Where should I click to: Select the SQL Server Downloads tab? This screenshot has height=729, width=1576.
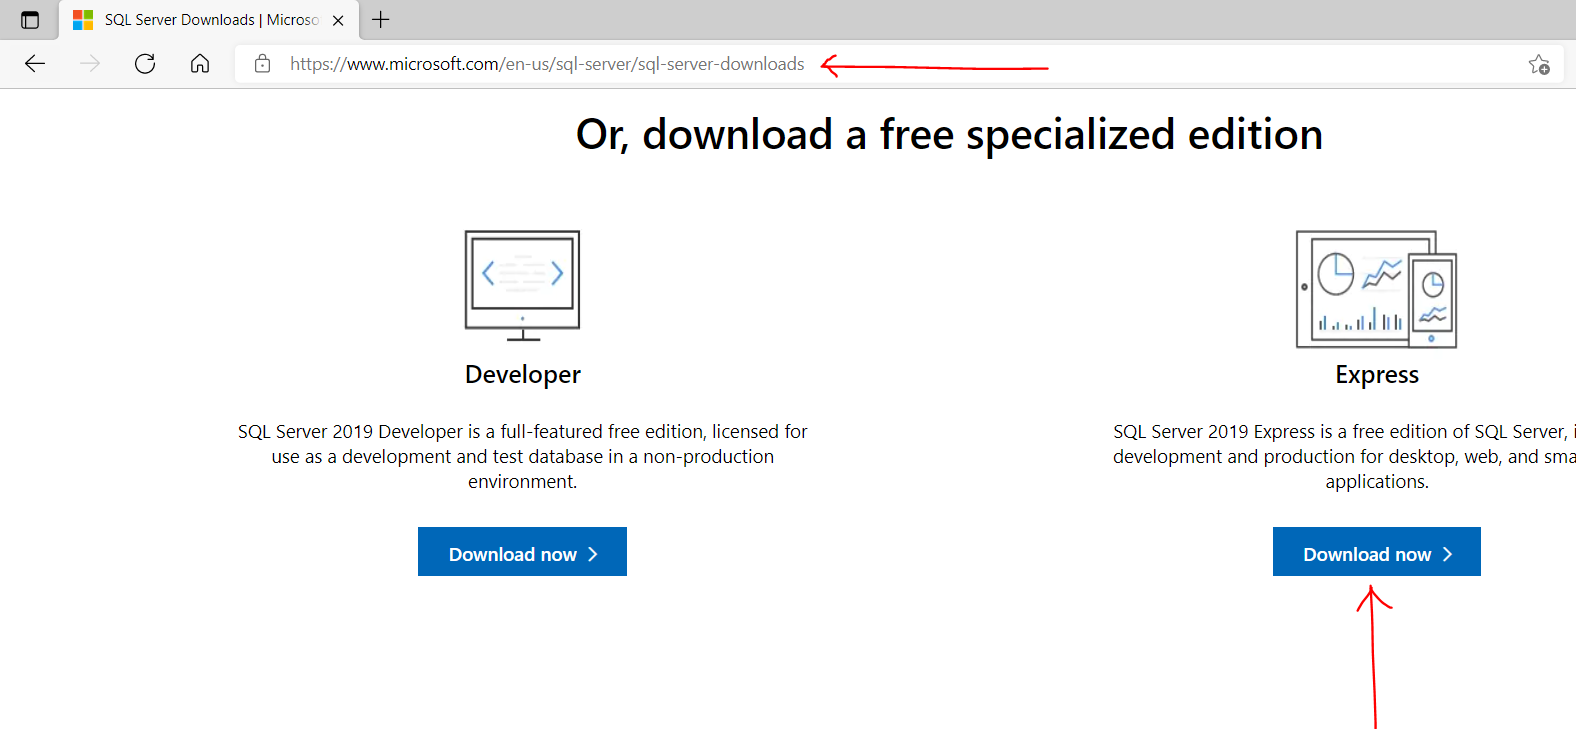point(209,20)
